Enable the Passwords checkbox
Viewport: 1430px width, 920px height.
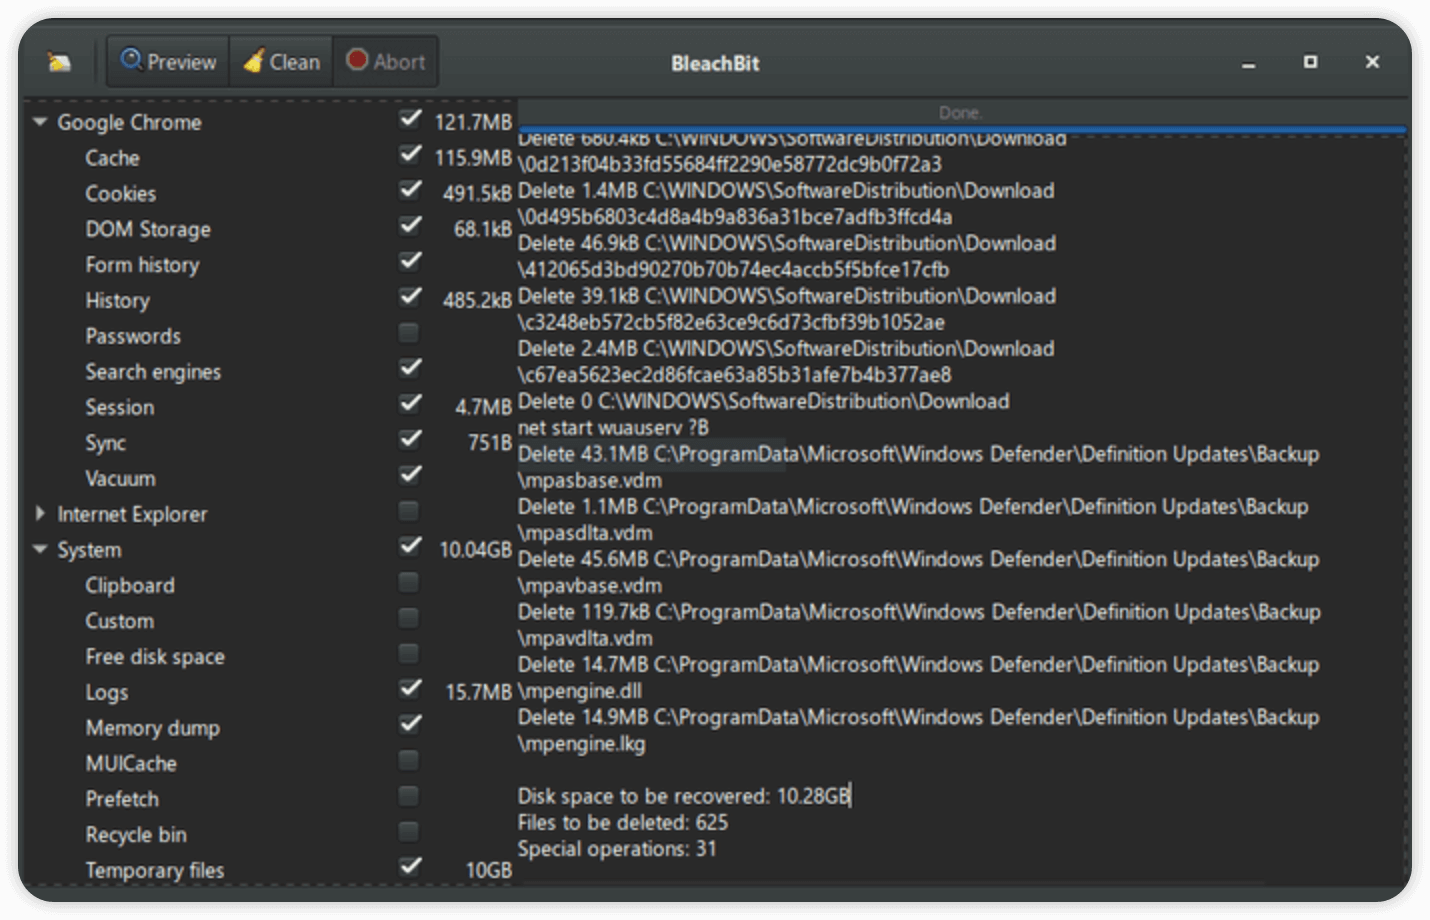coord(409,332)
